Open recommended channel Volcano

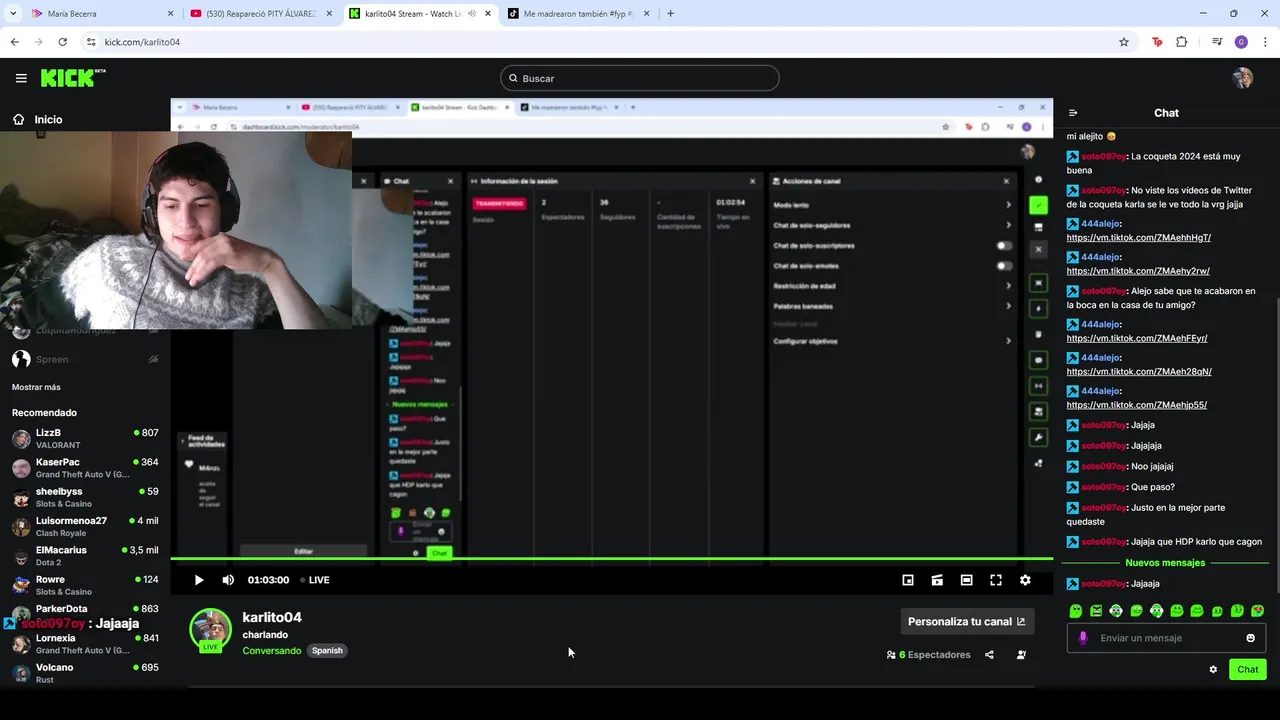click(x=85, y=673)
